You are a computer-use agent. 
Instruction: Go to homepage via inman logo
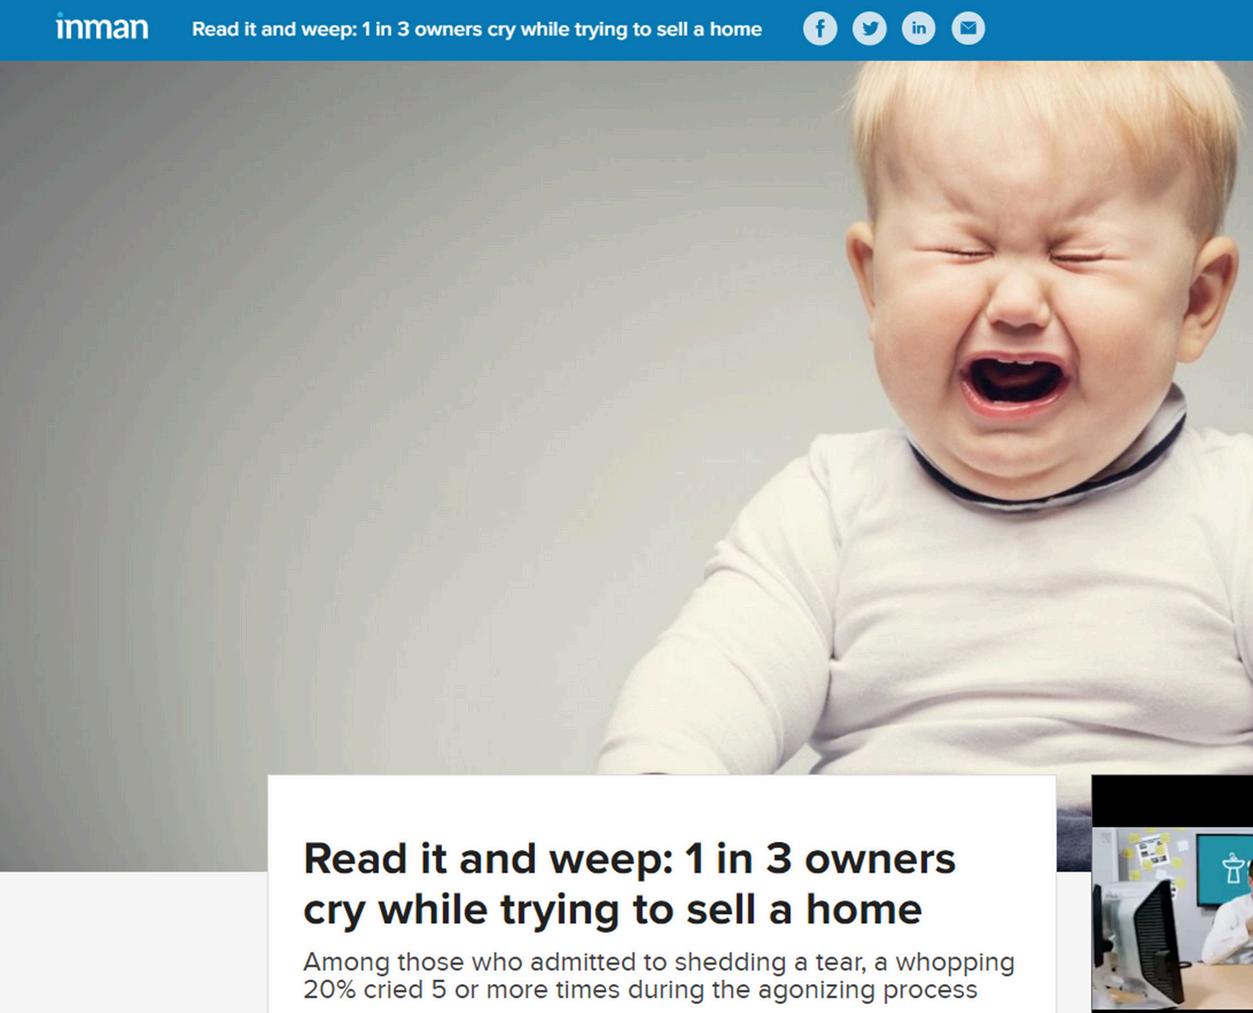[102, 27]
